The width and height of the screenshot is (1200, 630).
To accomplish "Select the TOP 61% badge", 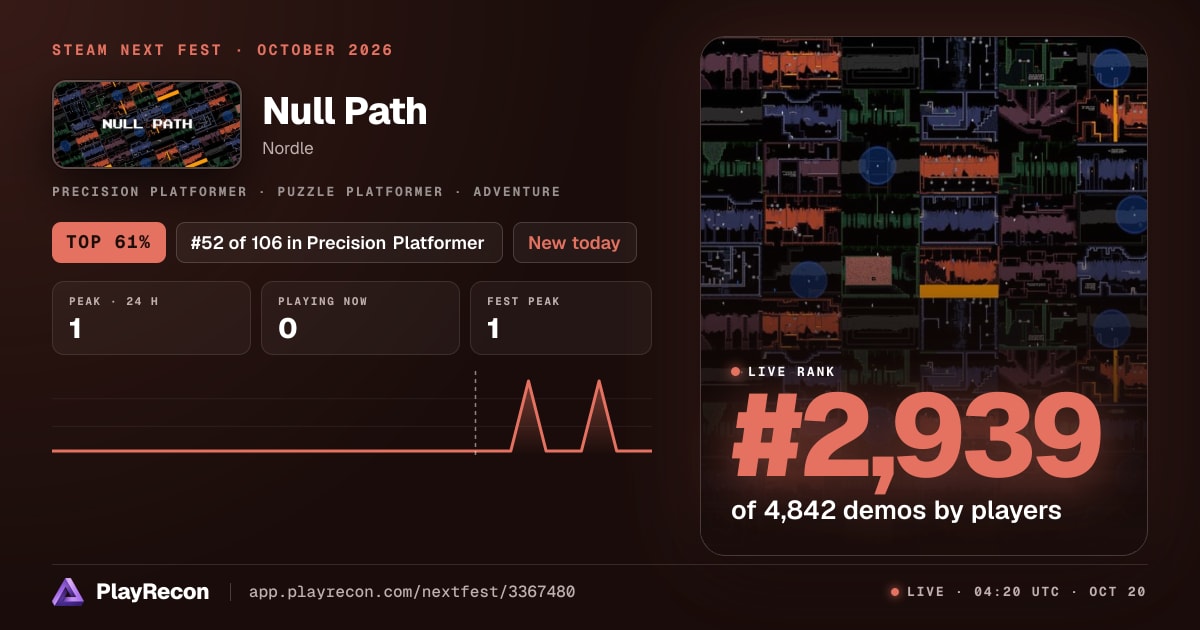I will [109, 242].
